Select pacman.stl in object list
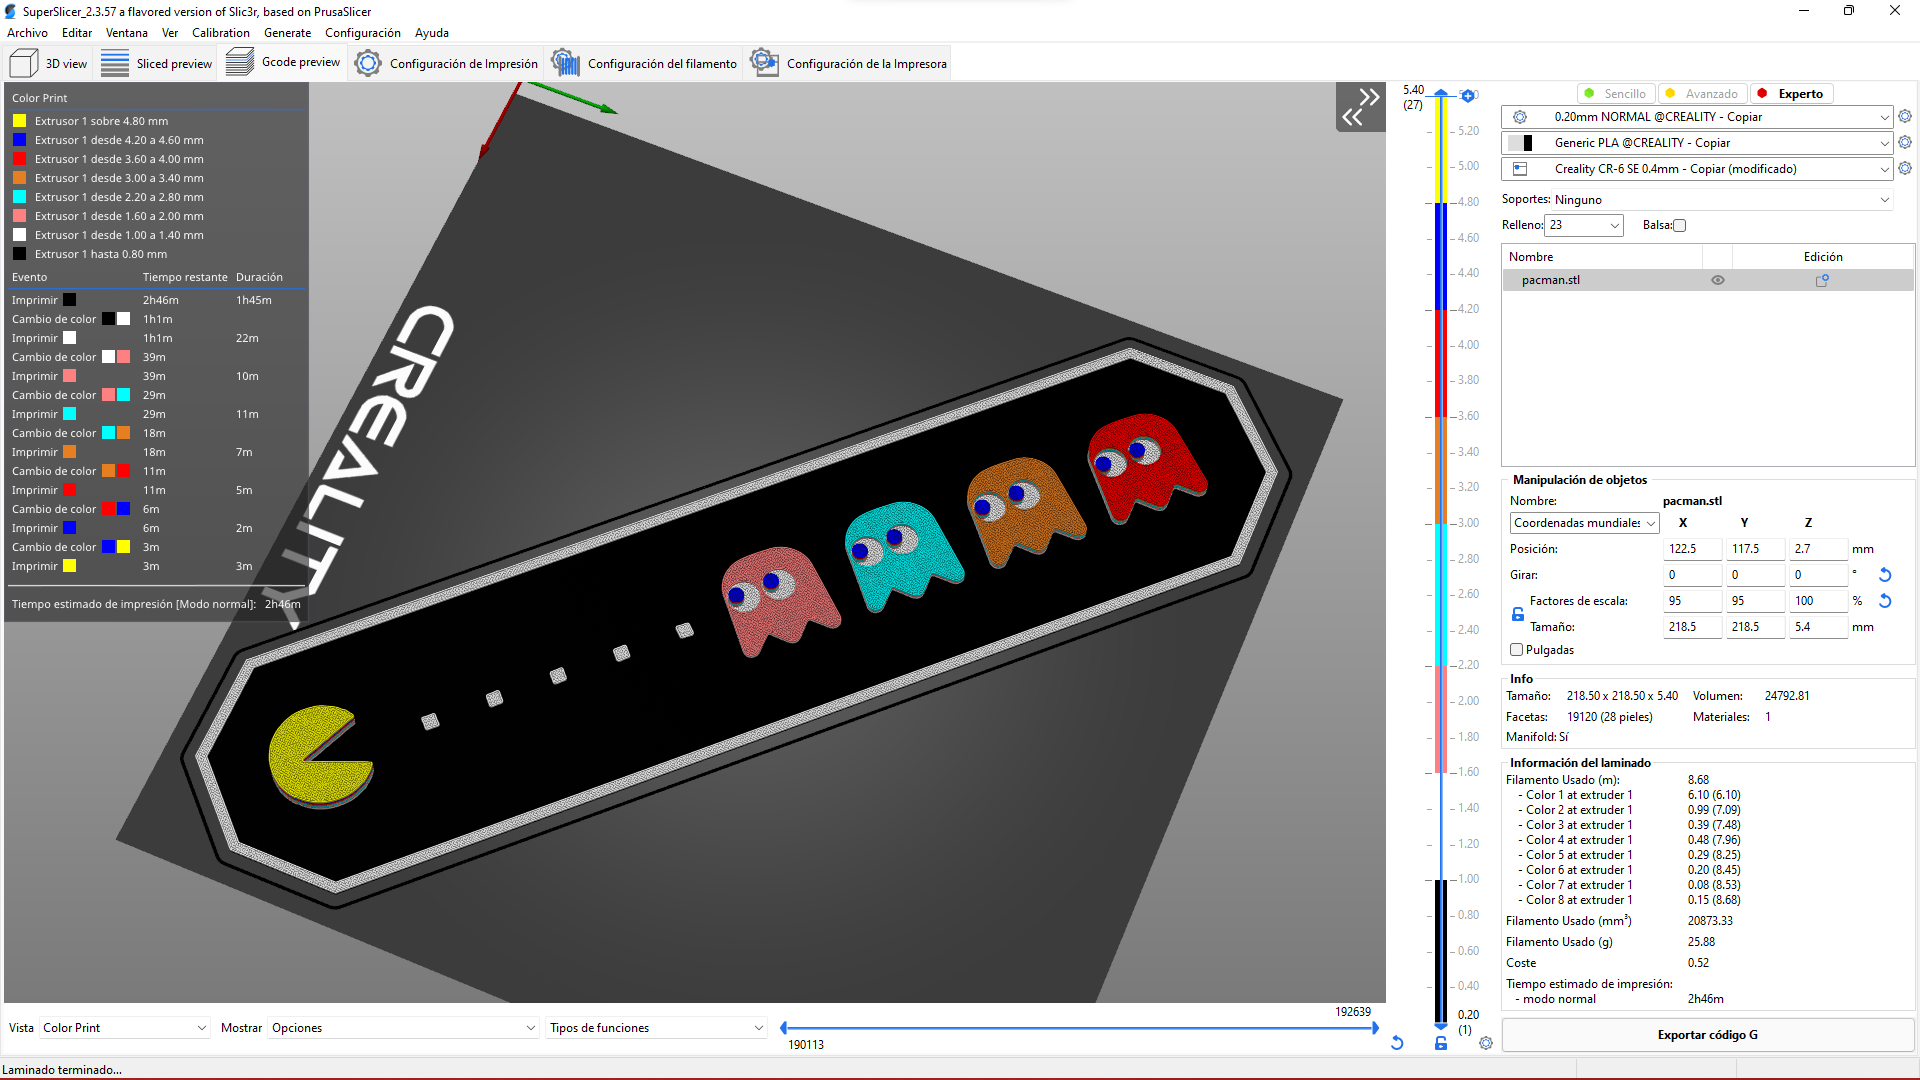 point(1708,280)
